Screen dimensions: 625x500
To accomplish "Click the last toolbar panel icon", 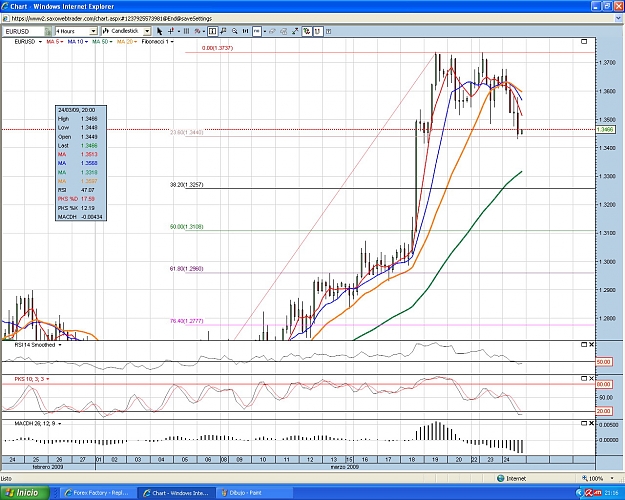I will [x=328, y=31].
